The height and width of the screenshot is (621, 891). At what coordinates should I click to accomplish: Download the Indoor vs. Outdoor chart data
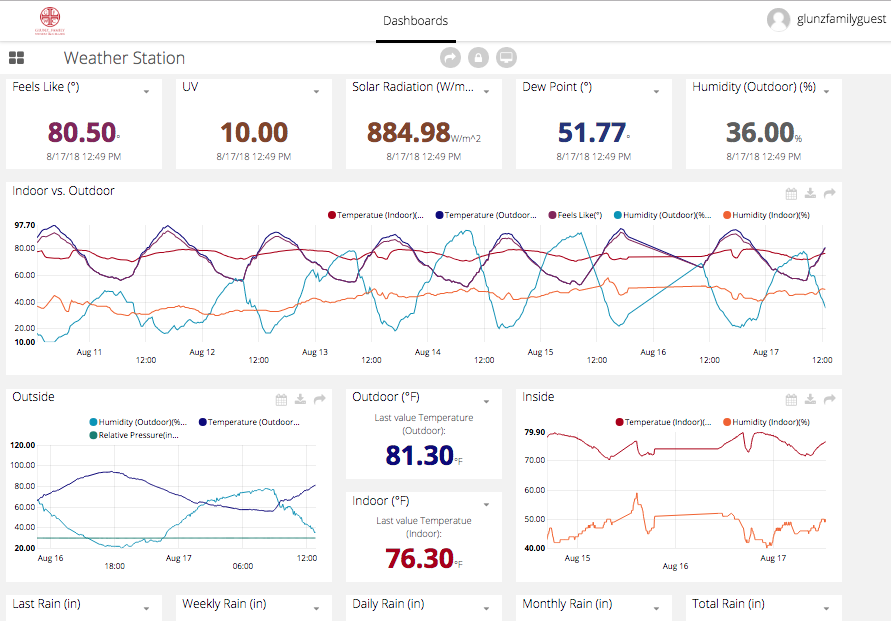pyautogui.click(x=810, y=194)
